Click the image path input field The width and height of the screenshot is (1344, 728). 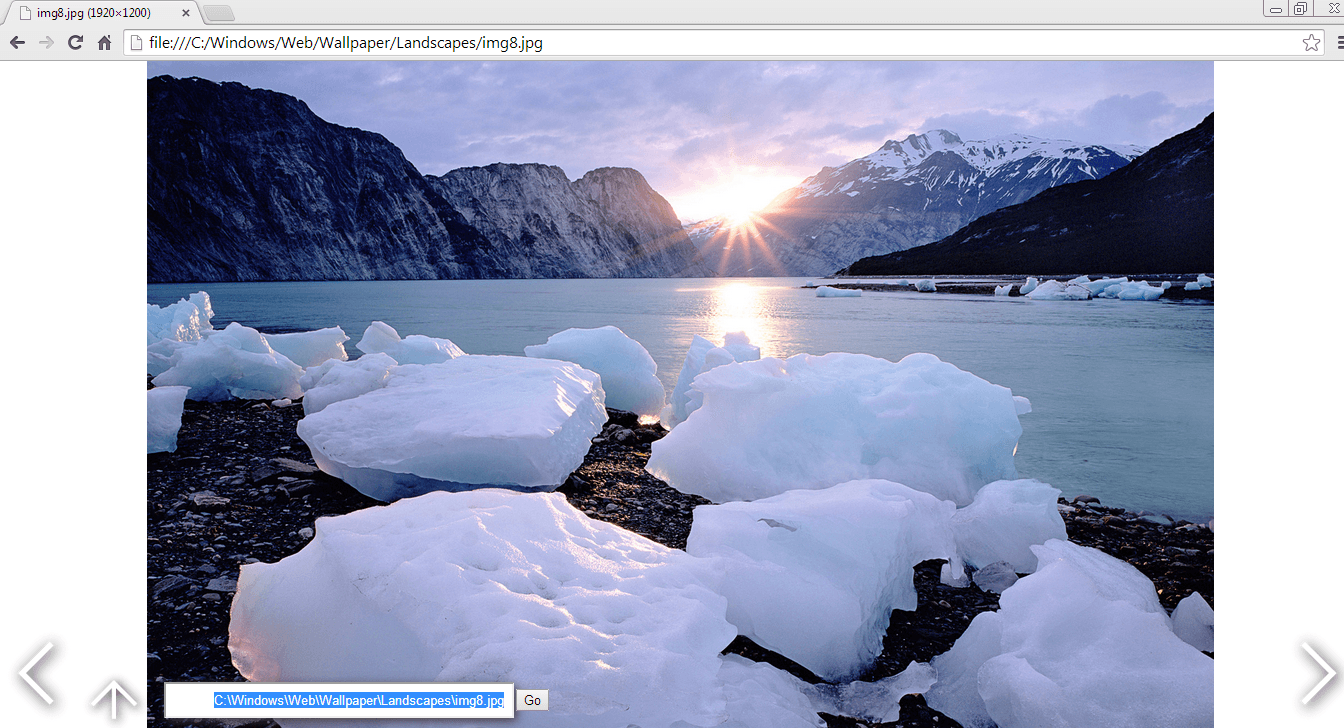[x=339, y=701]
